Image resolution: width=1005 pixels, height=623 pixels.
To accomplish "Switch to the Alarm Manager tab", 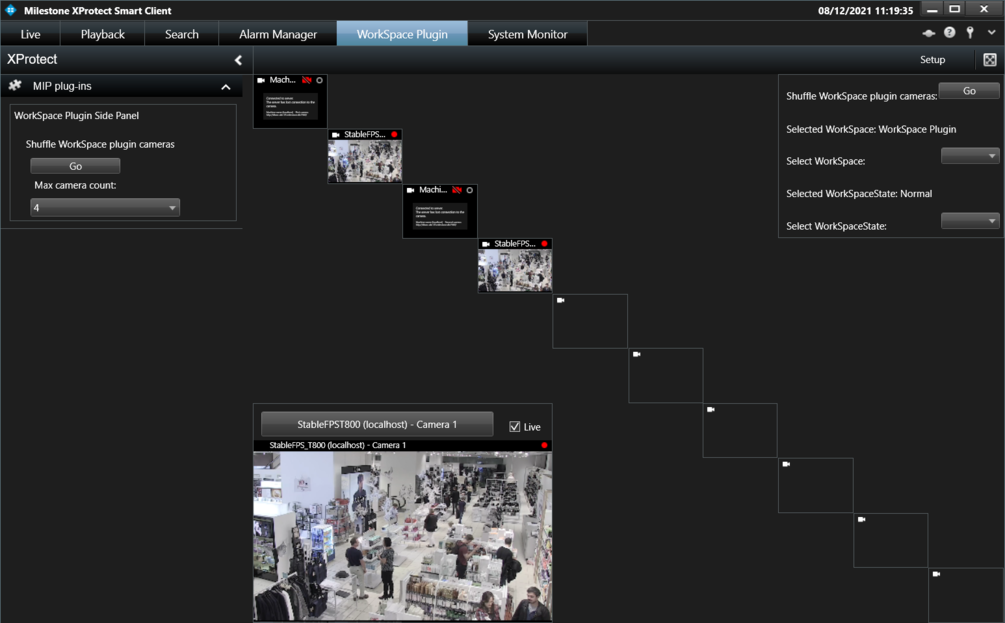I will (278, 34).
